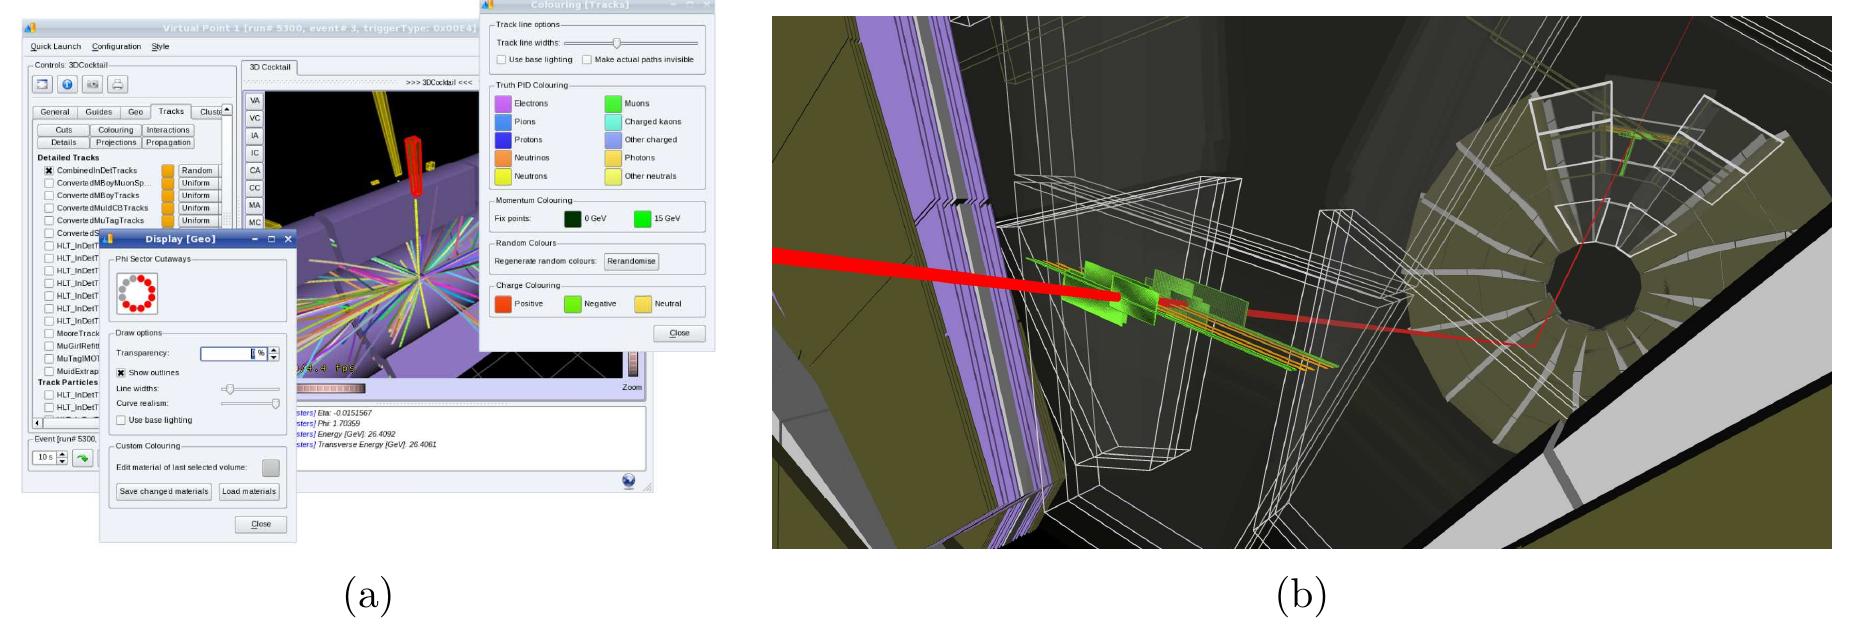Click the VA view button
This screenshot has height=643, width=1866.
pyautogui.click(x=254, y=101)
